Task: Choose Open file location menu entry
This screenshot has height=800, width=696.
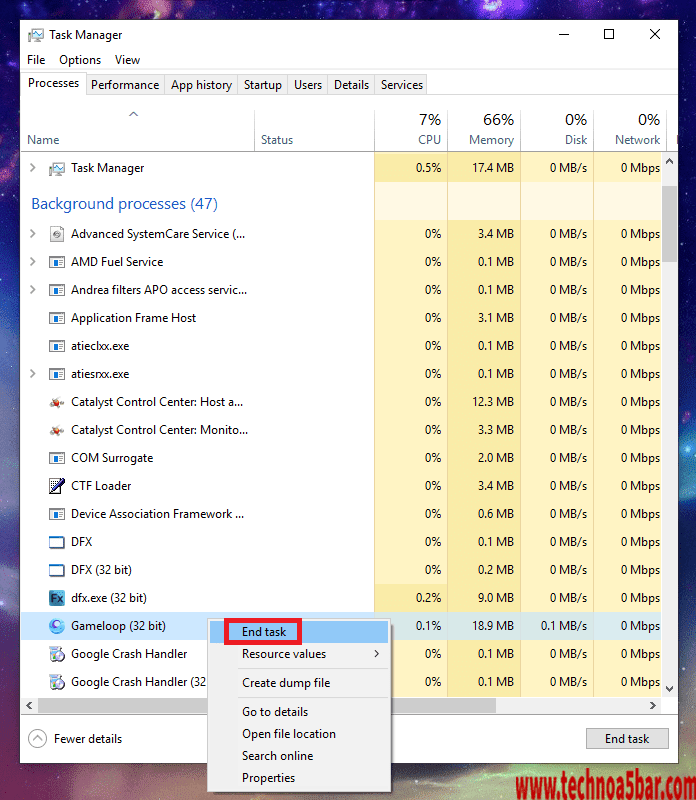Action: click(x=299, y=734)
